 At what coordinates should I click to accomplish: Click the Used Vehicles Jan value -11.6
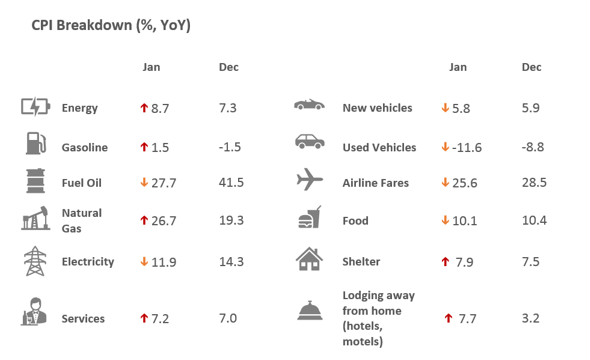point(467,147)
